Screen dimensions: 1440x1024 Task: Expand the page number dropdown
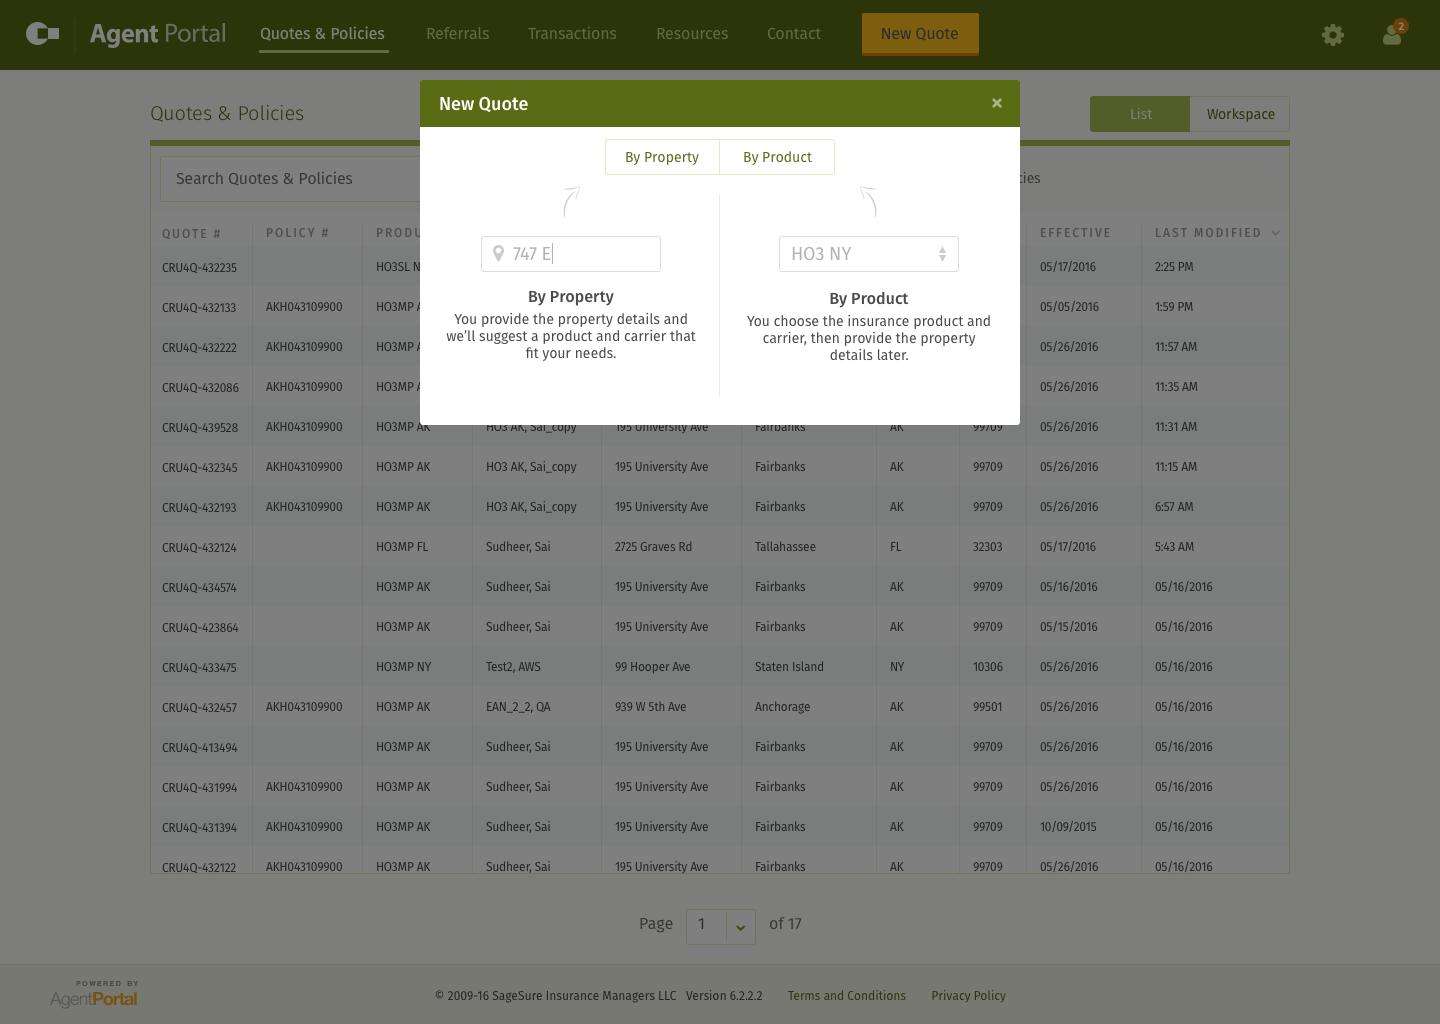pyautogui.click(x=740, y=927)
